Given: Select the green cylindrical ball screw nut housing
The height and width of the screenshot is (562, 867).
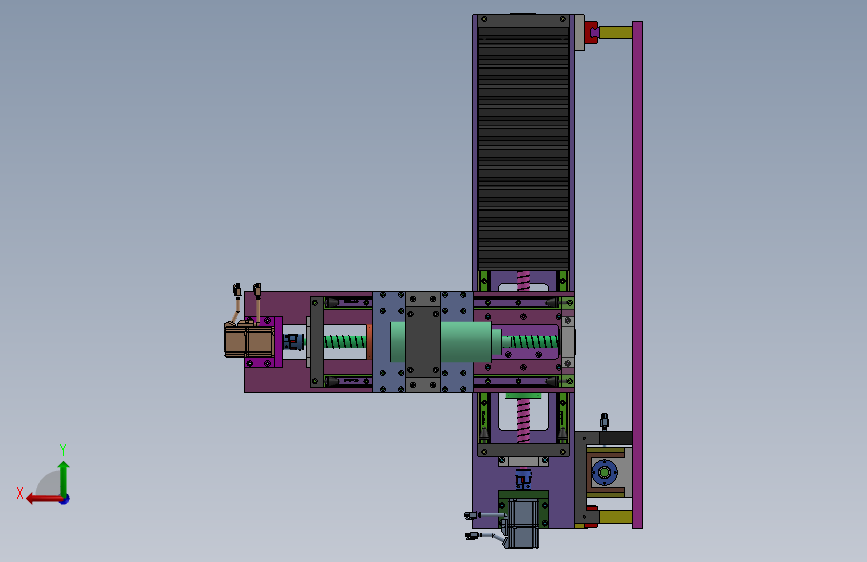Looking at the screenshot, I should point(466,342).
